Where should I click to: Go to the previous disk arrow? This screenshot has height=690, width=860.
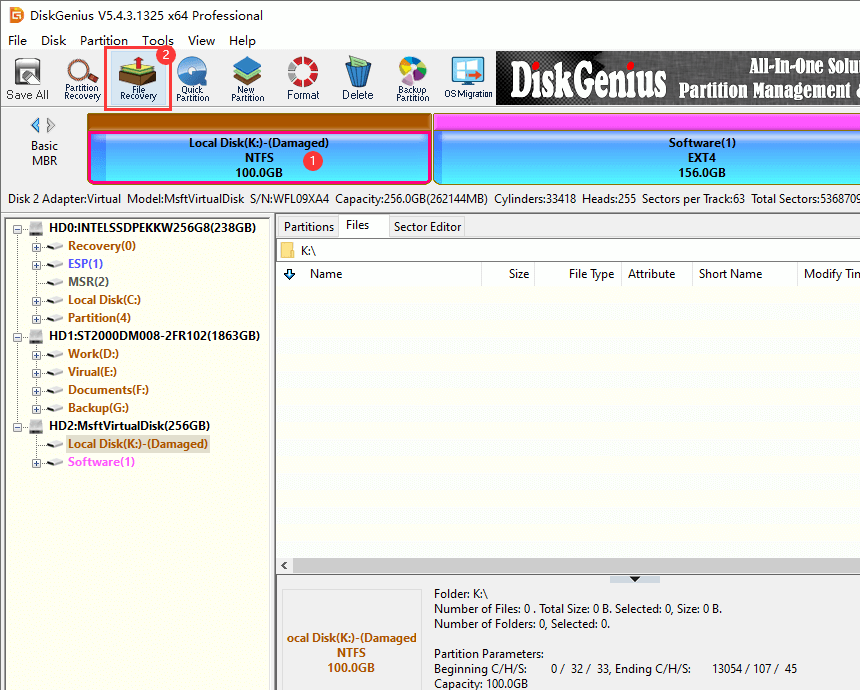(x=36, y=125)
